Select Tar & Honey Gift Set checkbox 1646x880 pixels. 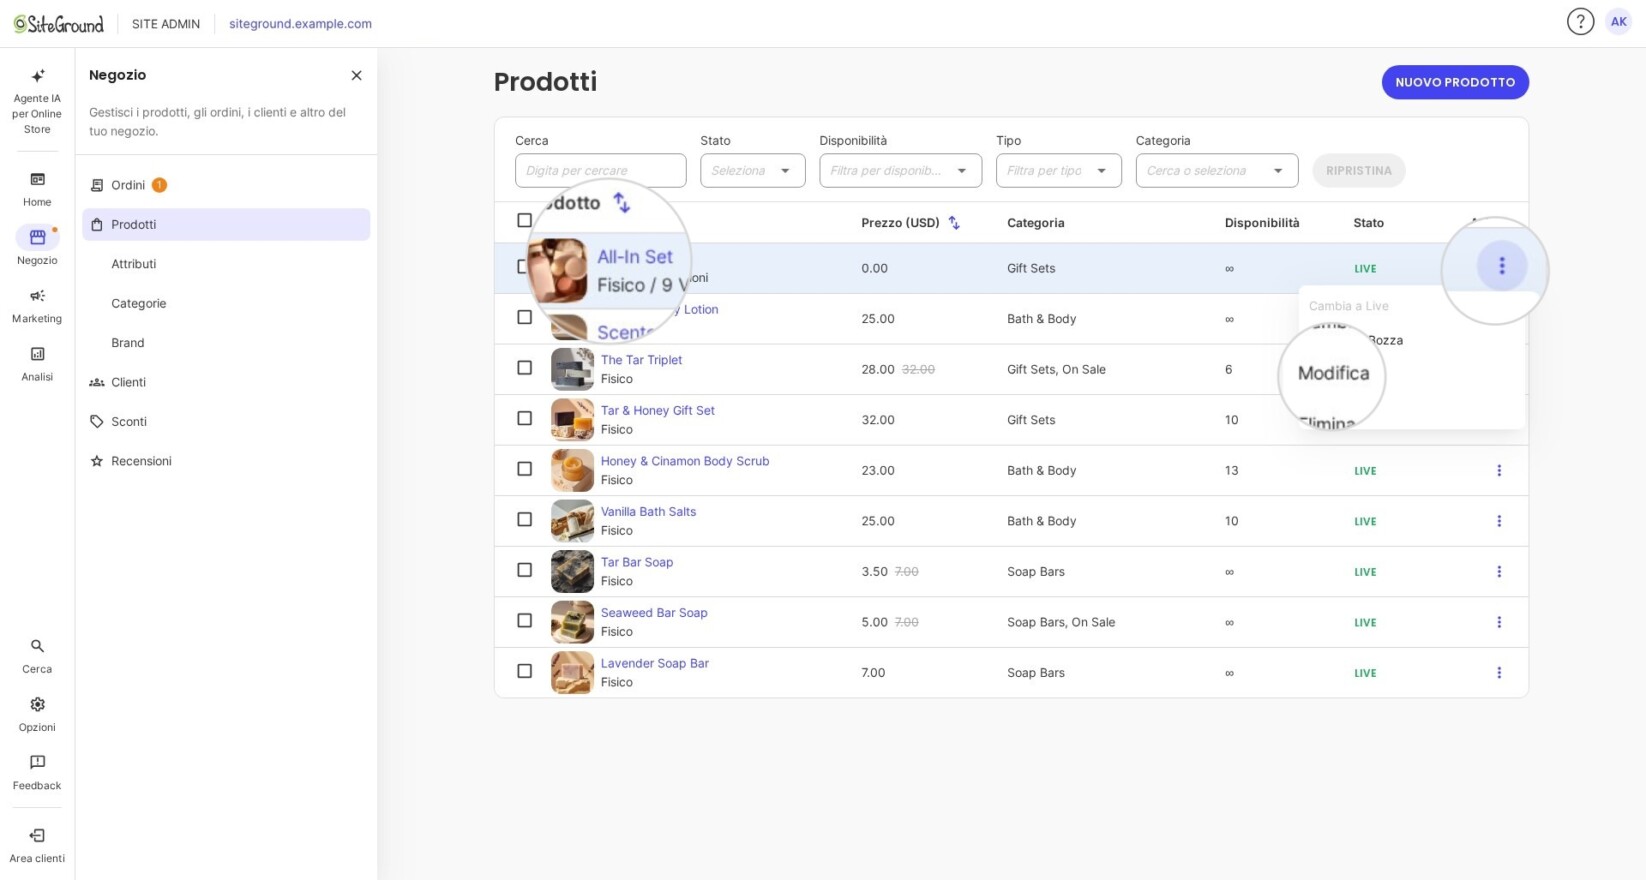524,418
